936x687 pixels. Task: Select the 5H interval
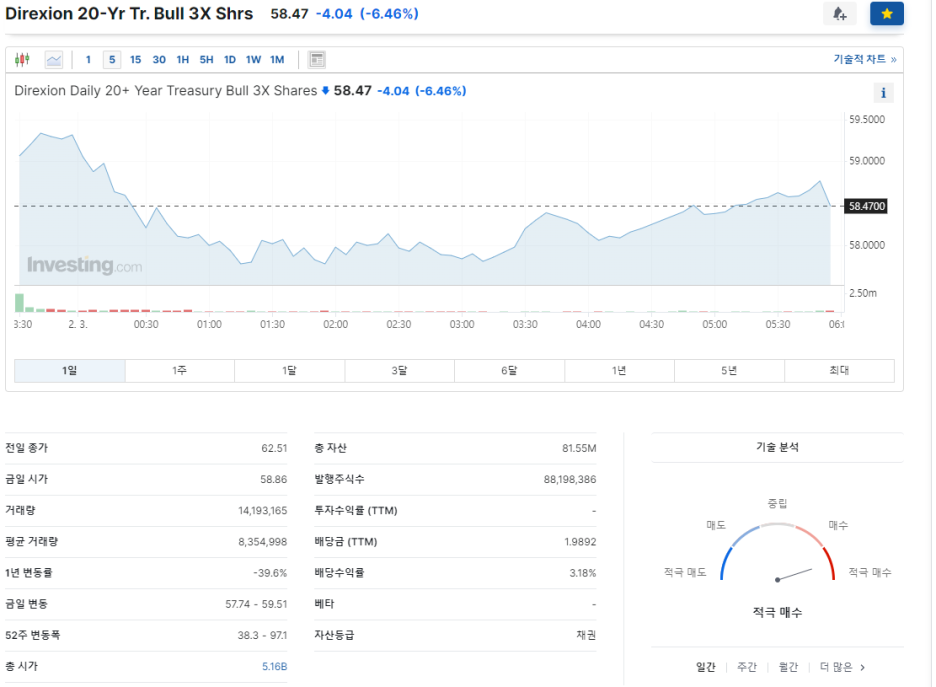(x=207, y=60)
